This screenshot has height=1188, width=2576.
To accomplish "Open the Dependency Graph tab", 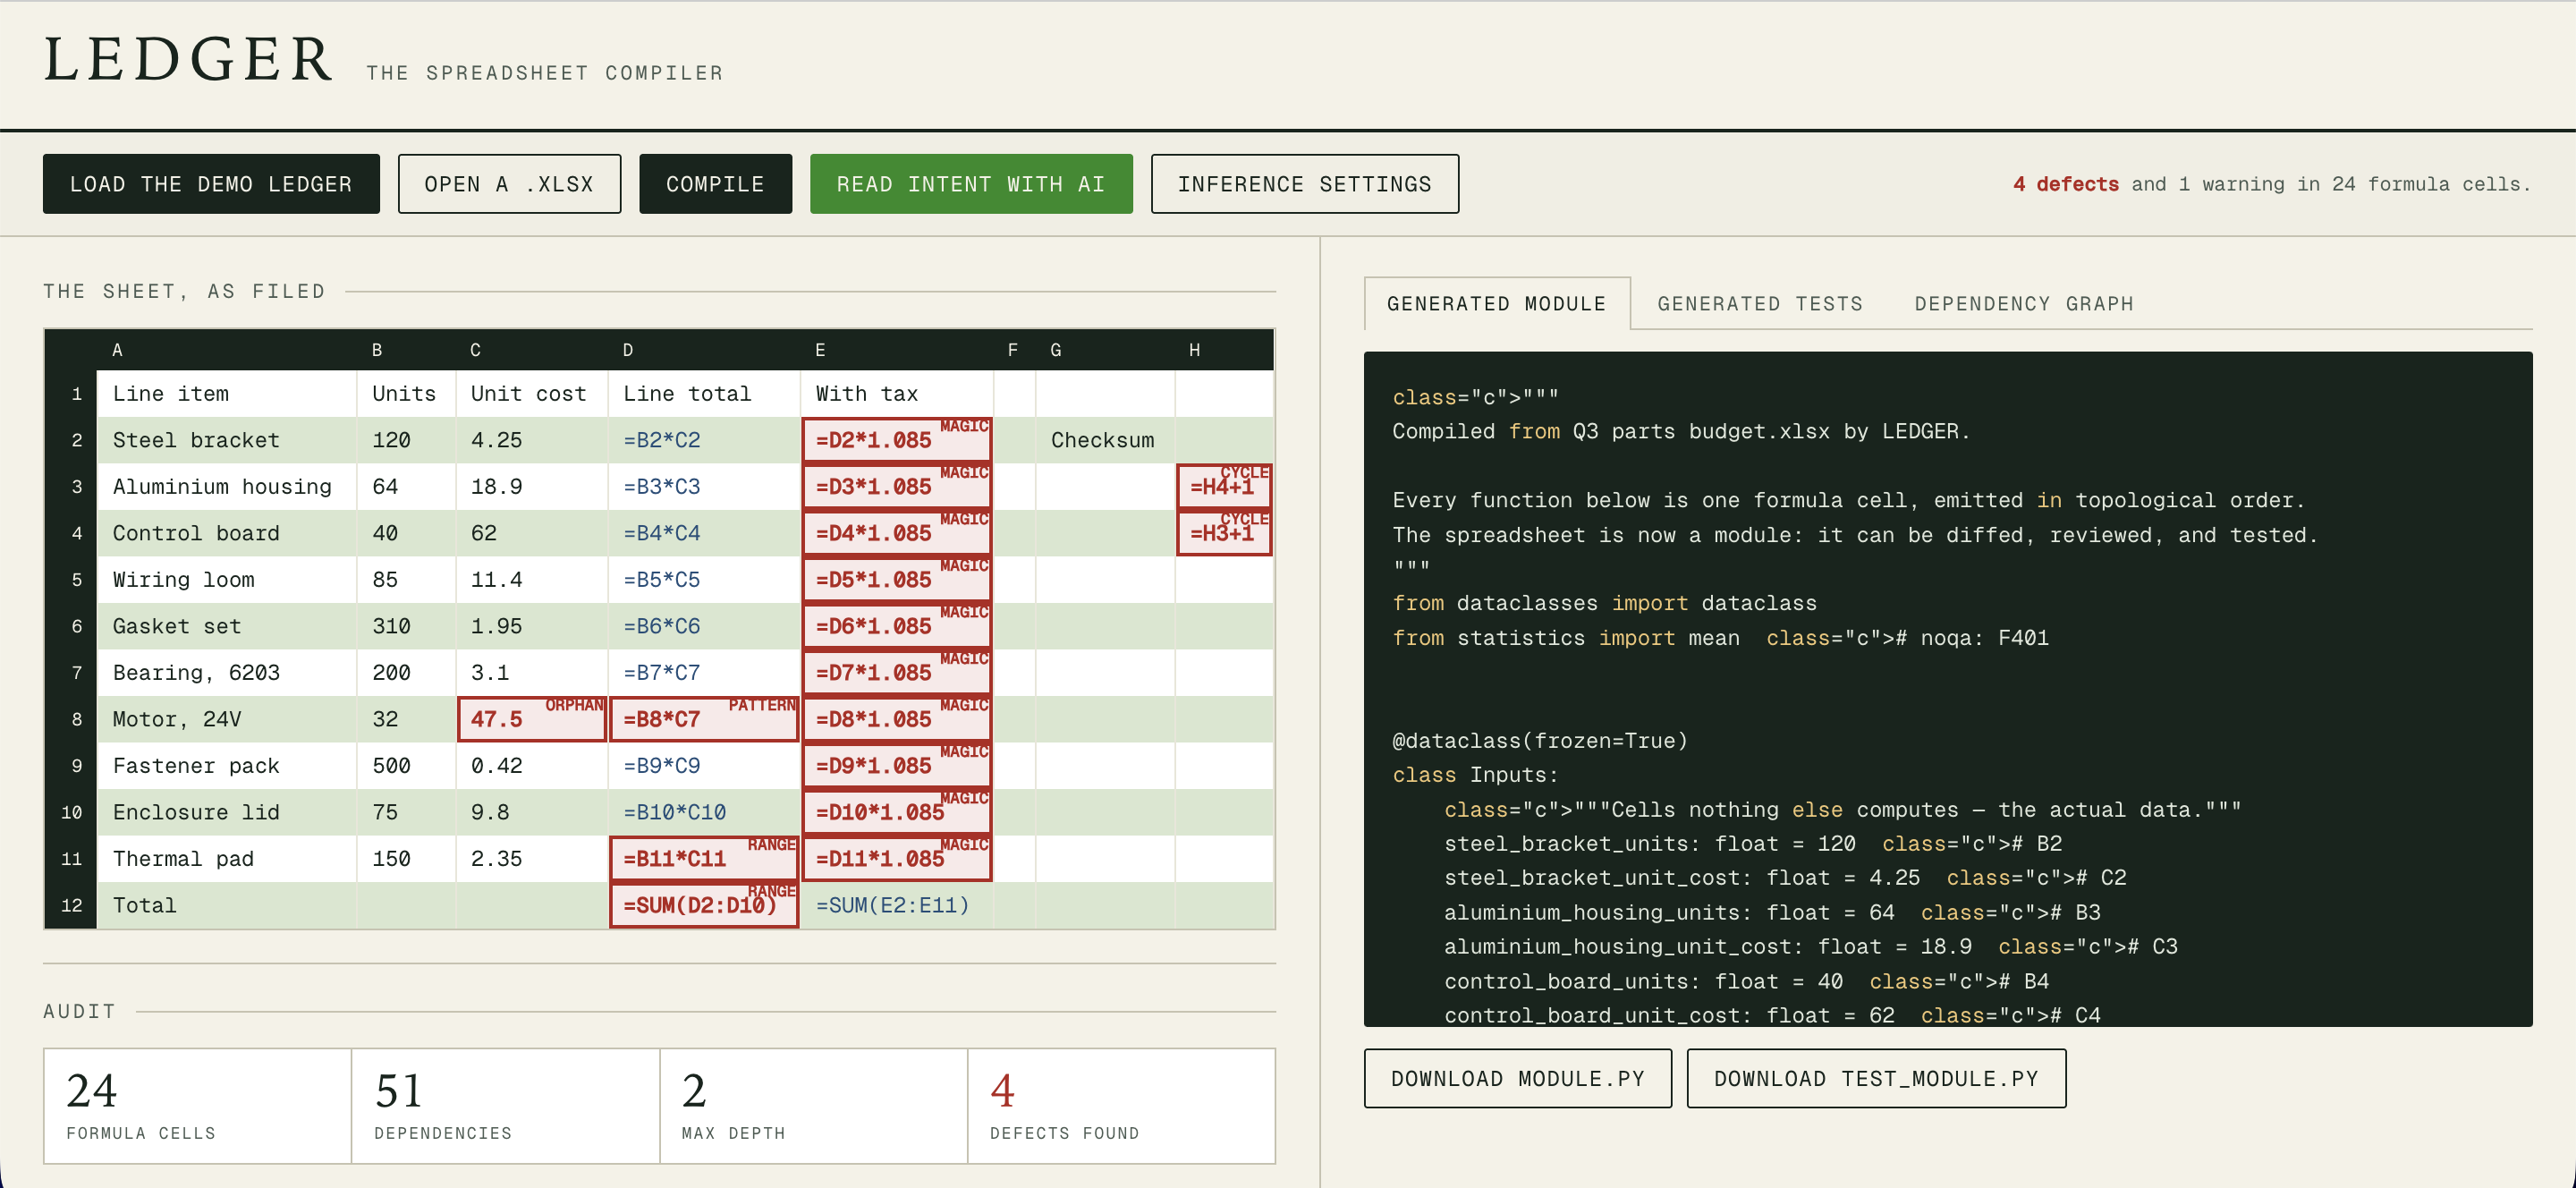I will 2024,303.
